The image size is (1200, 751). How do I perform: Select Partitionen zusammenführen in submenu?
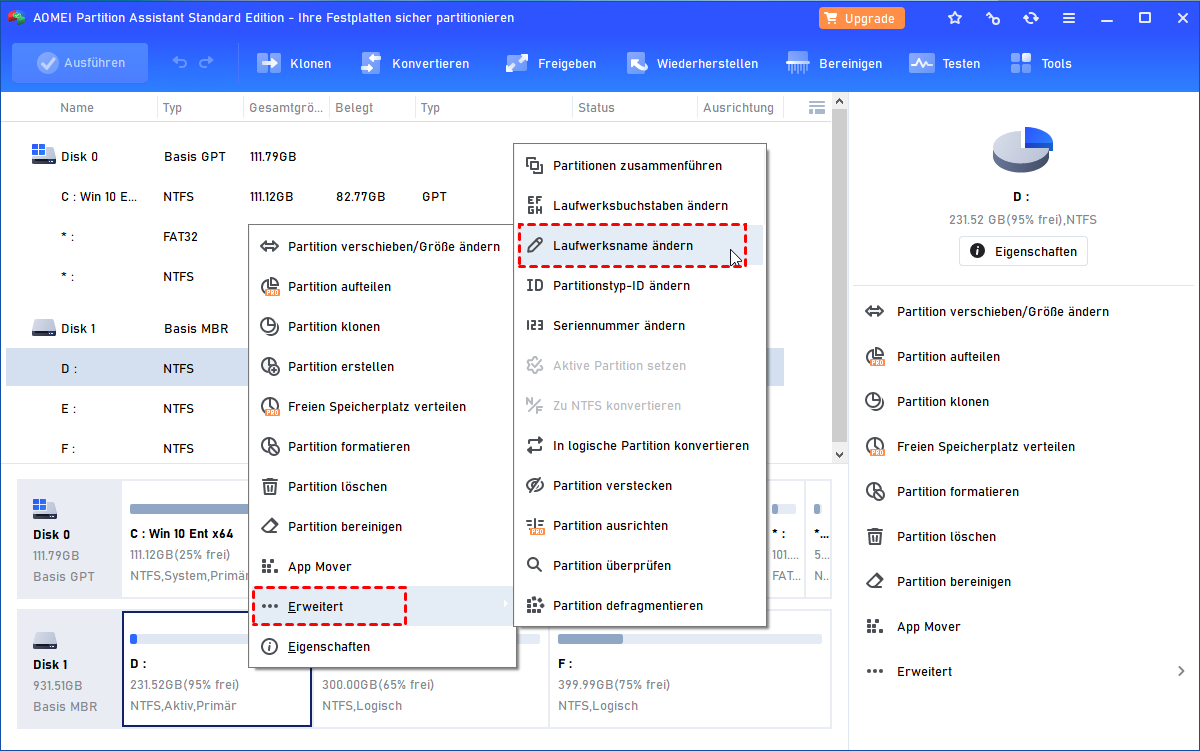coord(640,165)
